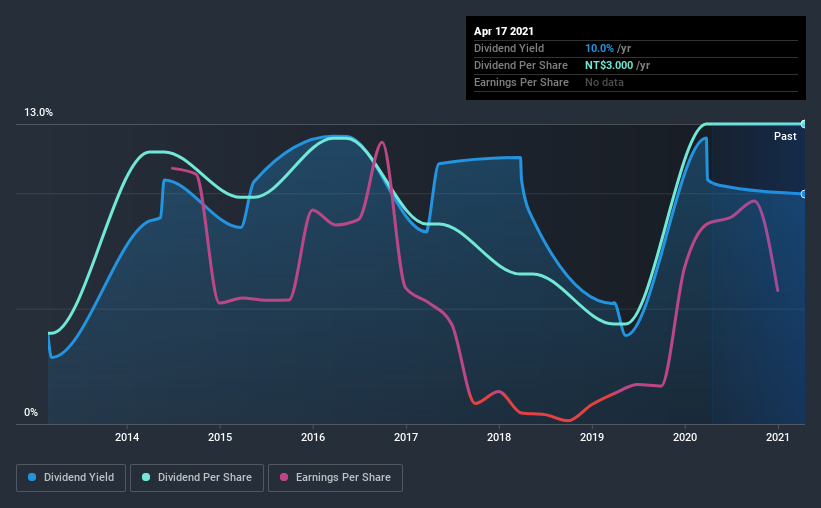This screenshot has height=508, width=821.
Task: Click the teal Dividend Per Share legend dot
Action: (x=146, y=477)
